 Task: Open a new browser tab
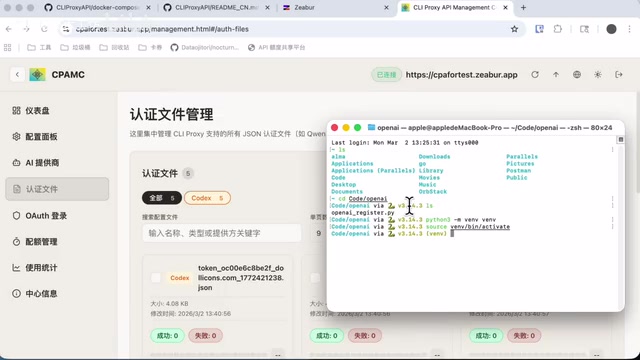523,8
